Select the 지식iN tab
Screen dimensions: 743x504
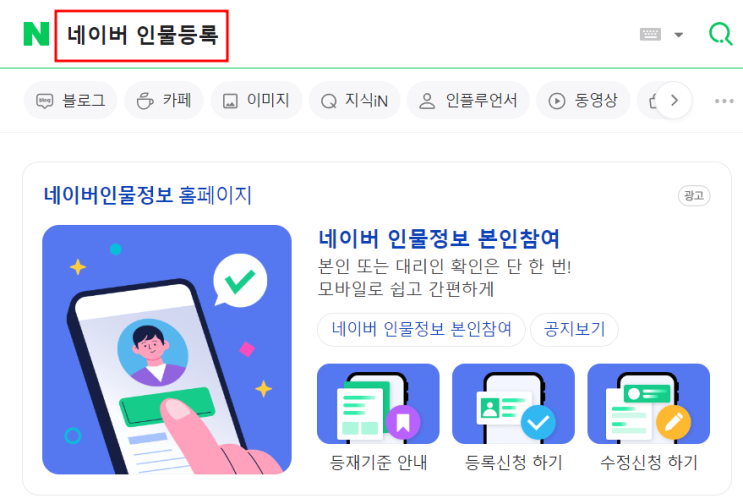click(354, 100)
